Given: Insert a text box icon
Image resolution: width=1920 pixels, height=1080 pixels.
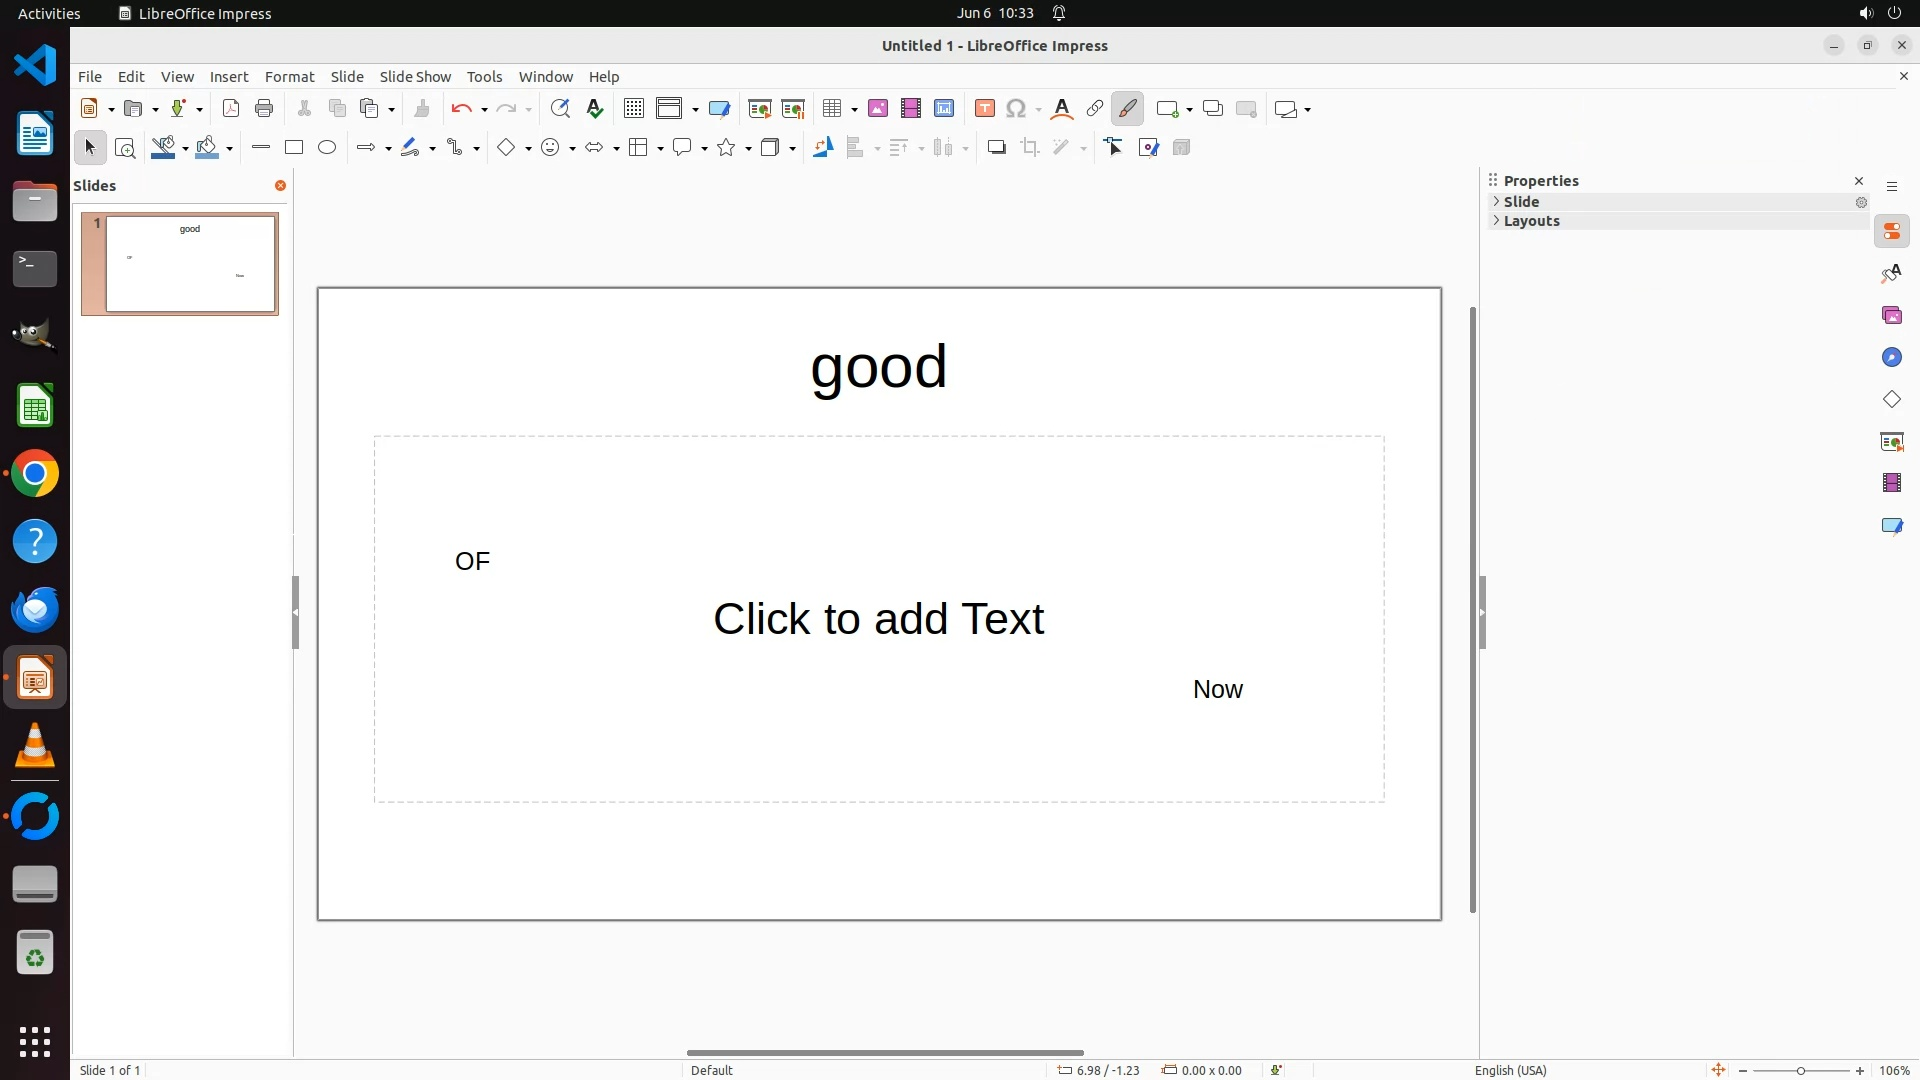Looking at the screenshot, I should coord(985,109).
